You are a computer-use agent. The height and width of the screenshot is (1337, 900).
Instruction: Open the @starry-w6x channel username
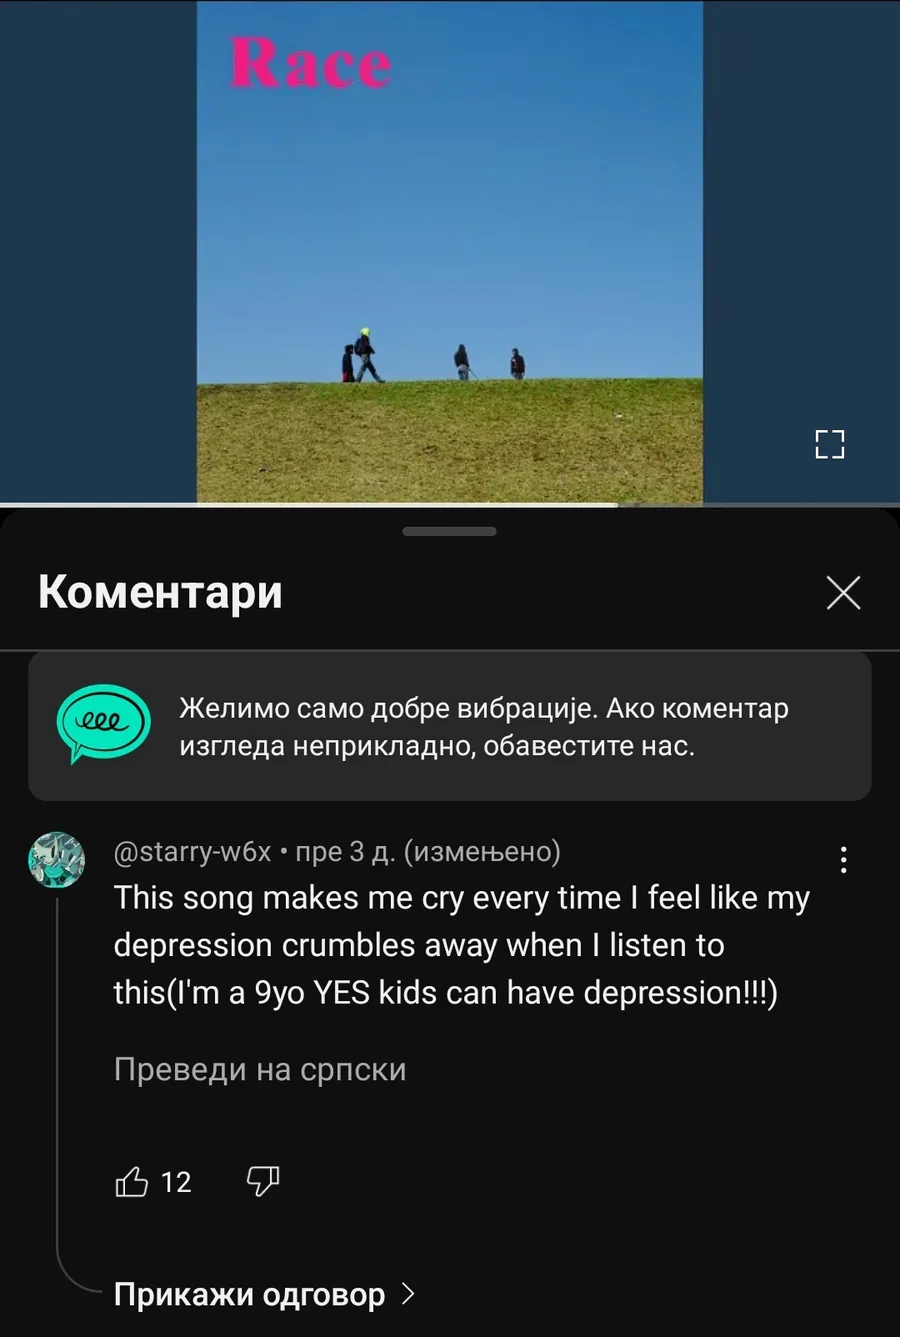(x=192, y=852)
